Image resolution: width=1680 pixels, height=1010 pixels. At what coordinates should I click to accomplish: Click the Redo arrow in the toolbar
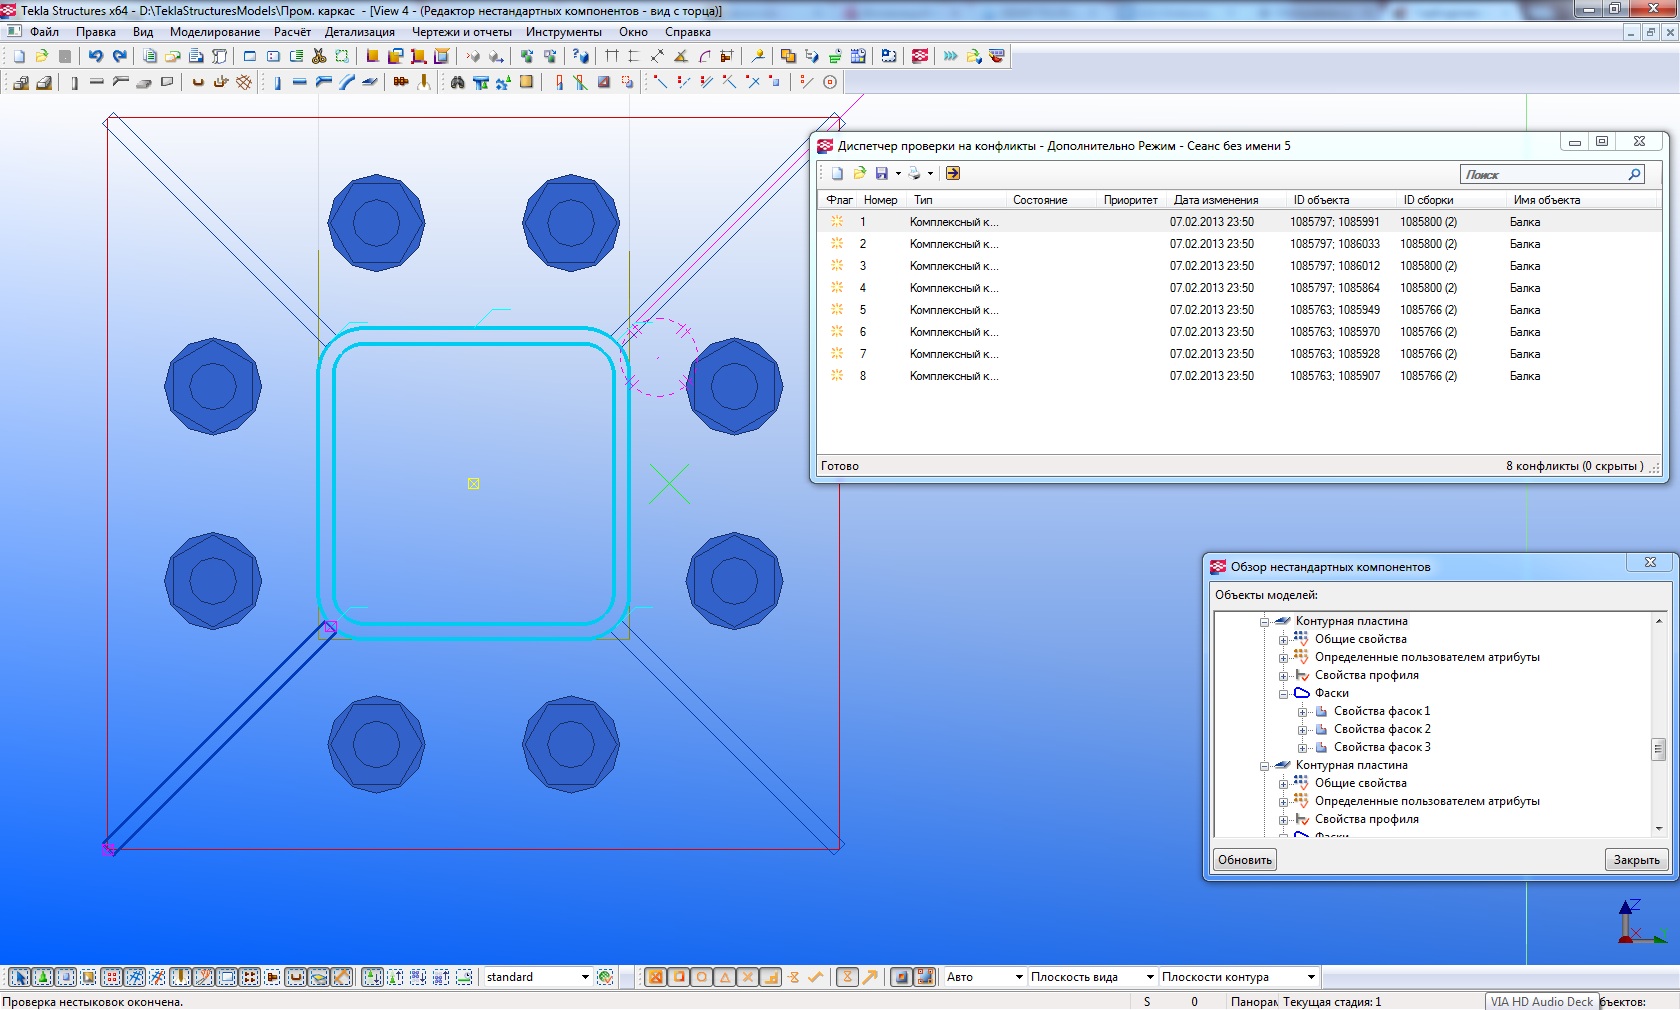coord(120,56)
